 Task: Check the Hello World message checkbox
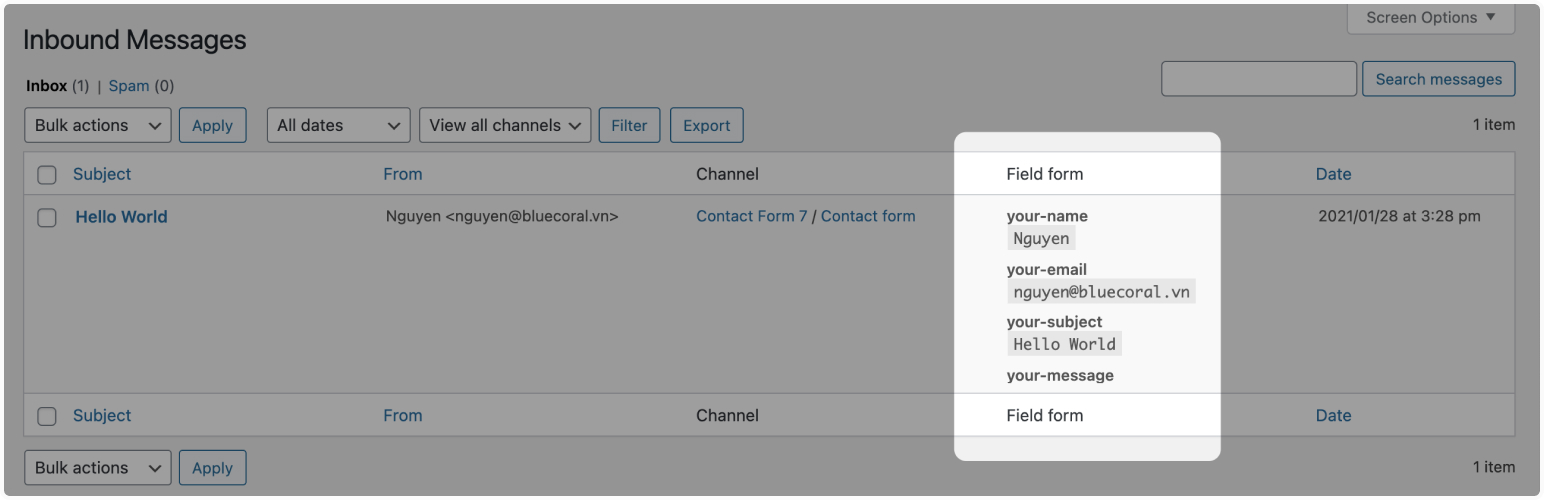[47, 218]
